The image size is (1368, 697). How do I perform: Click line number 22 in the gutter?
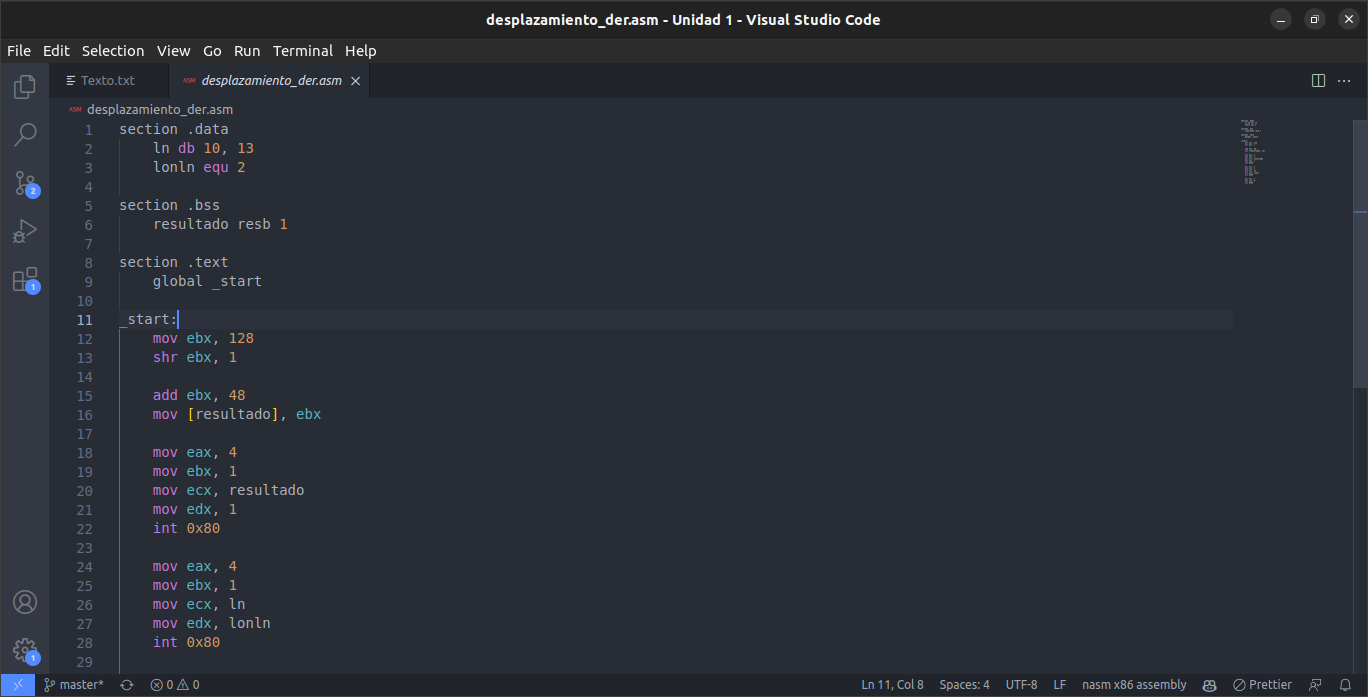[84, 529]
